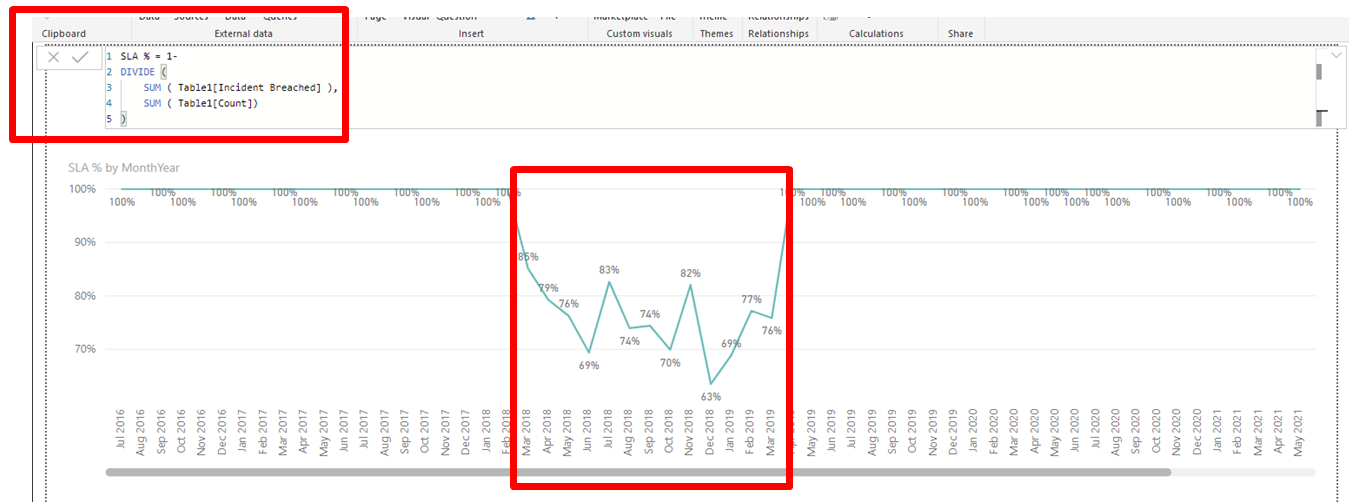Select the chart title SLA % by MonthYear
The image size is (1357, 502).
pyautogui.click(x=124, y=168)
